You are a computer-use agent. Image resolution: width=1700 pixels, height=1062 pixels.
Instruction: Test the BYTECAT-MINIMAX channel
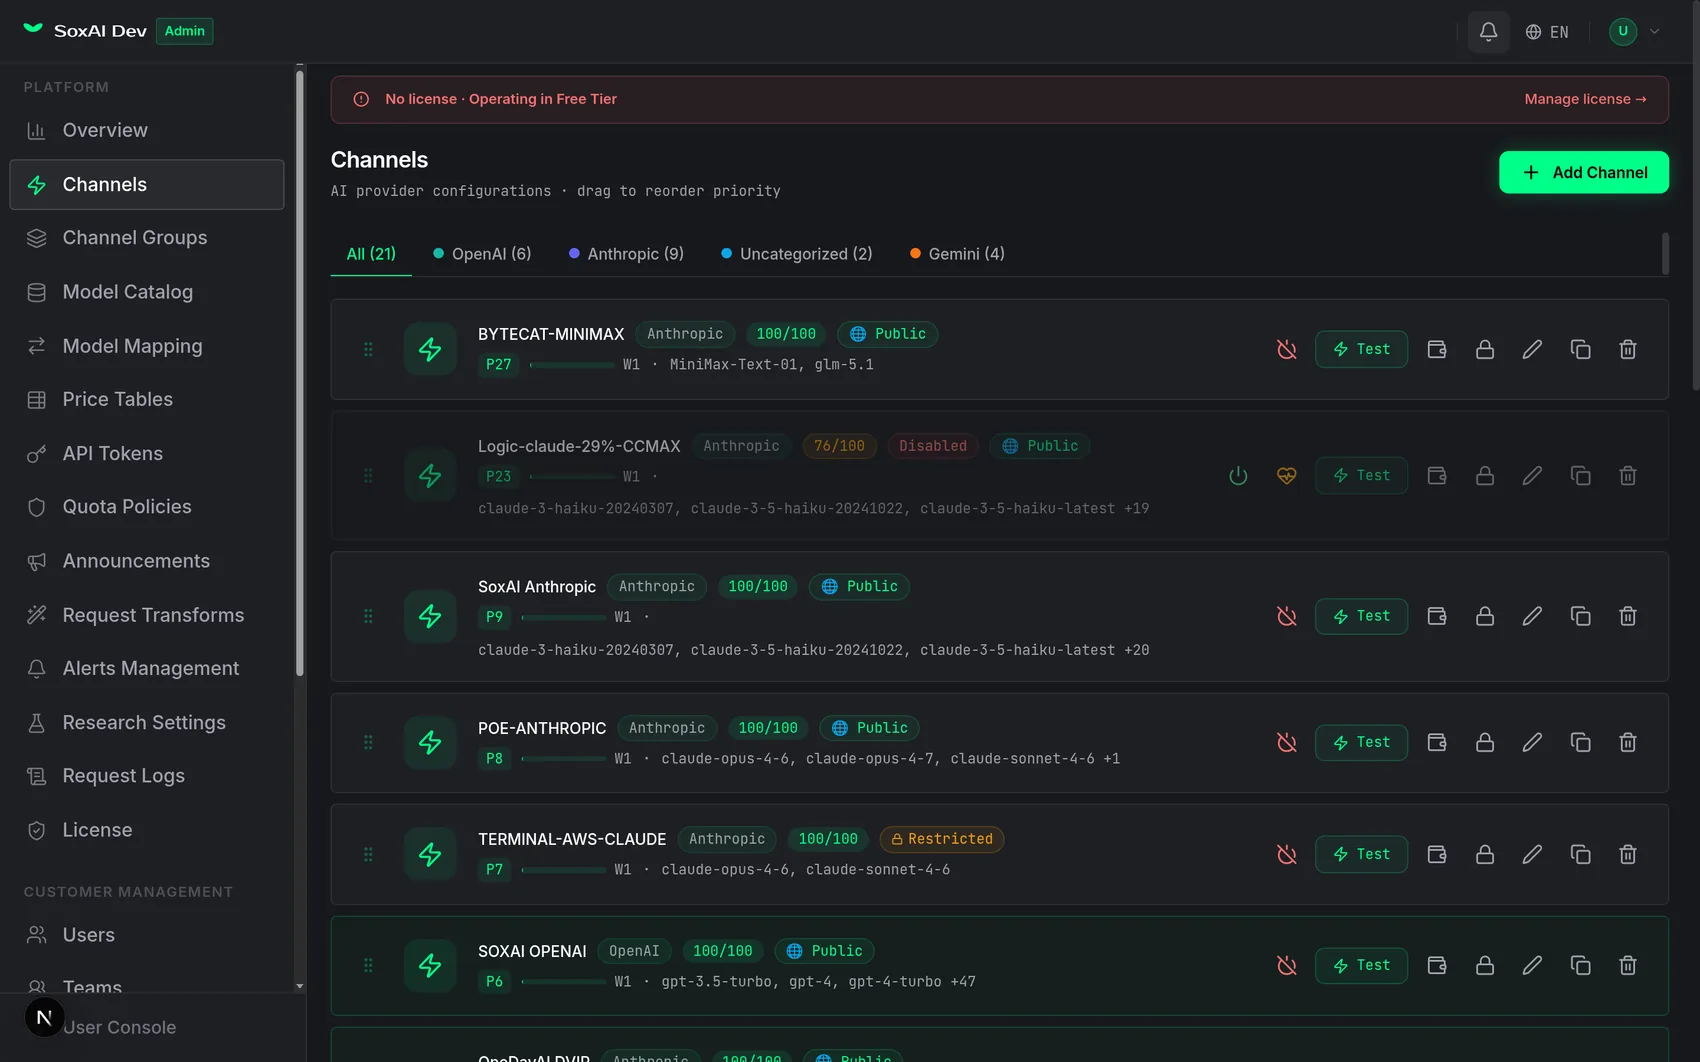(1361, 349)
